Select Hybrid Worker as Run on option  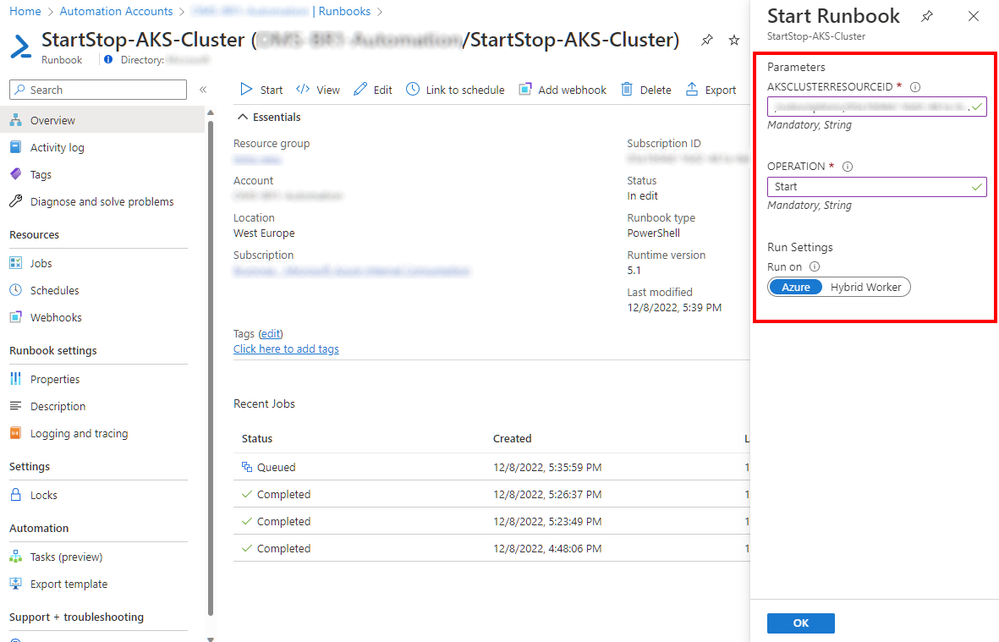tap(865, 287)
